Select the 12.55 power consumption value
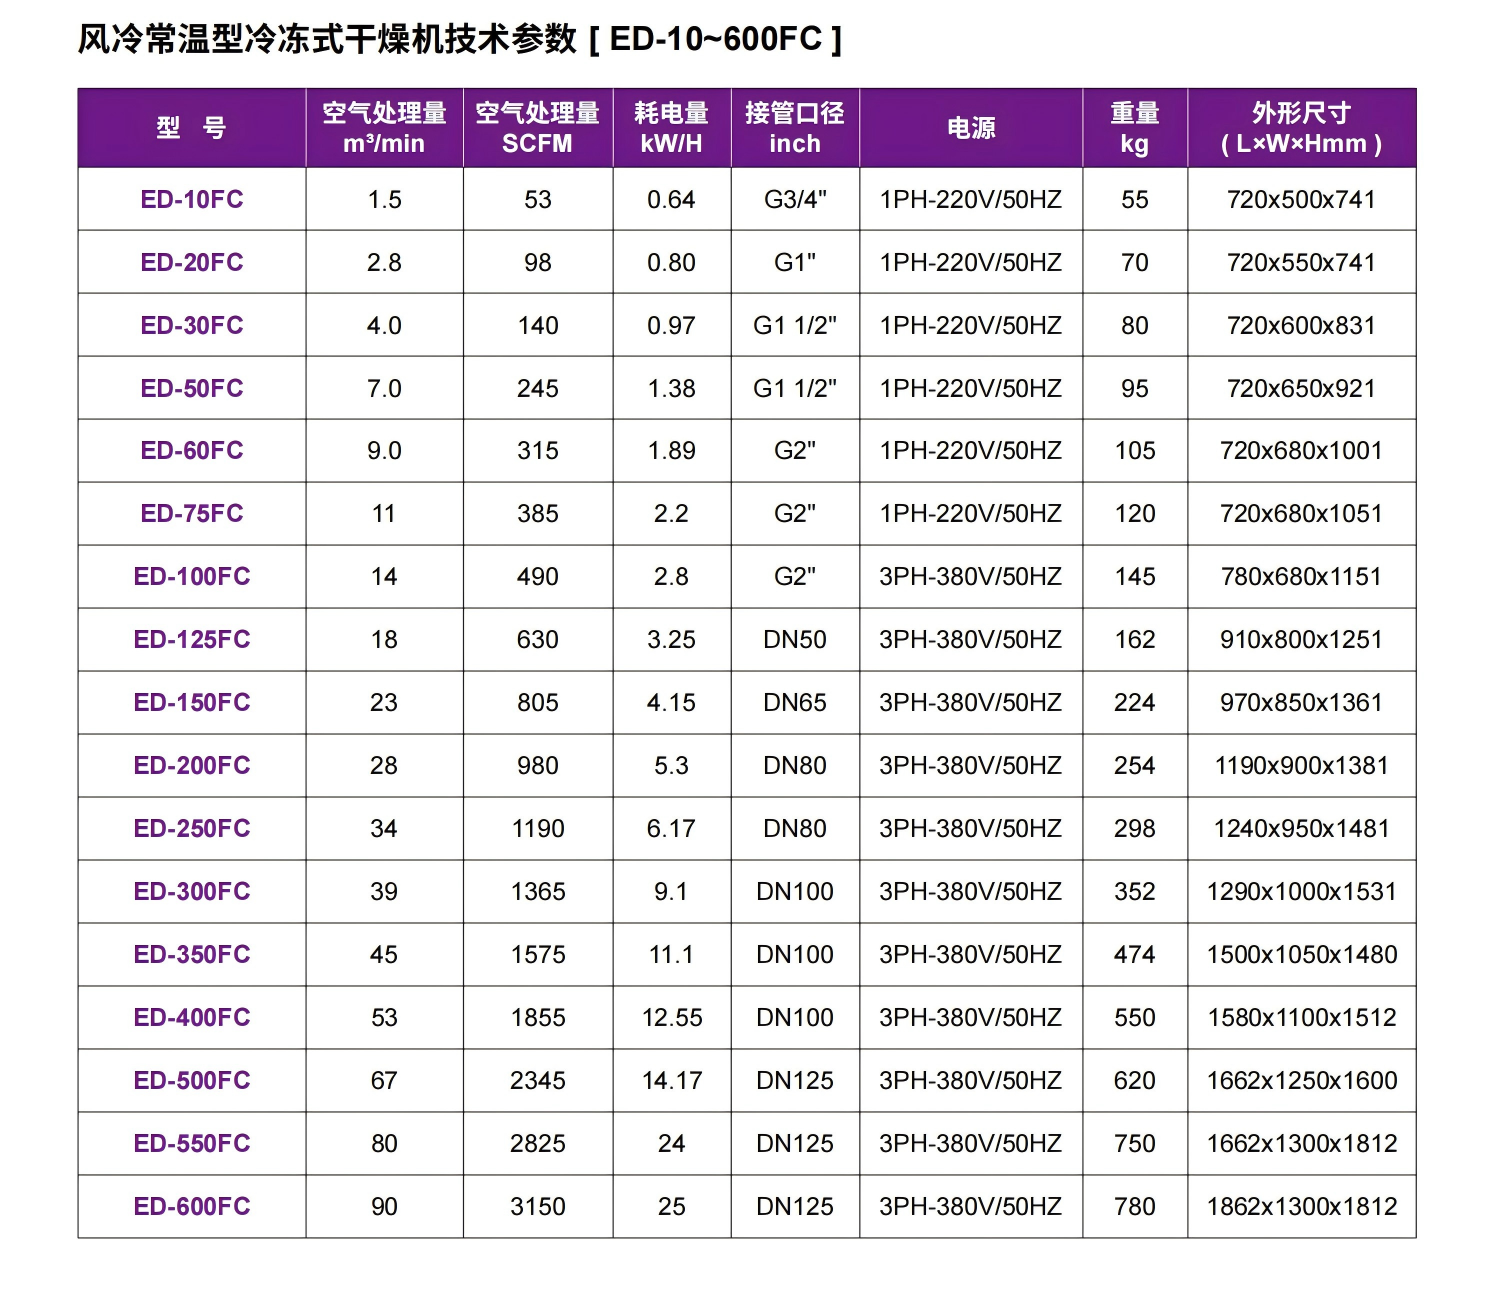Screen dimensions: 1488x1304 coord(671,1017)
